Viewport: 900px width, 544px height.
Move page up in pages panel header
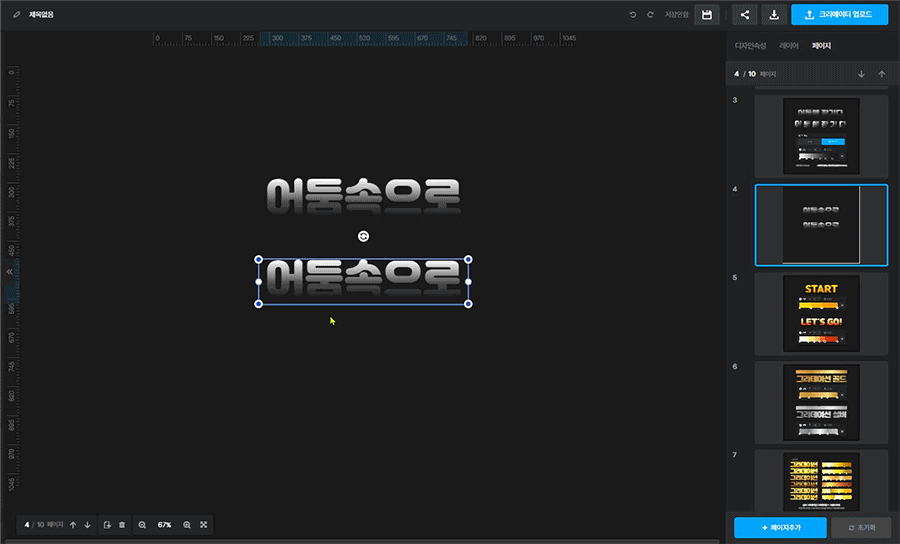881,74
